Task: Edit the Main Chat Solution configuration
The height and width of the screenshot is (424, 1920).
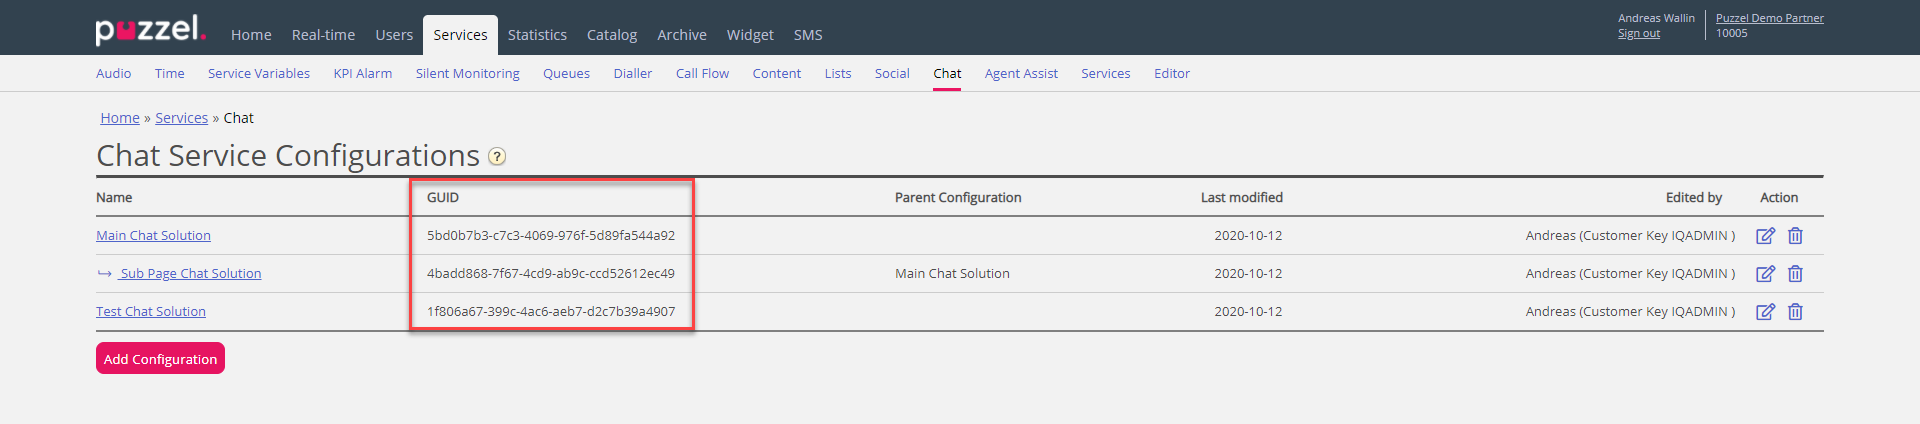Action: pyautogui.click(x=1765, y=236)
